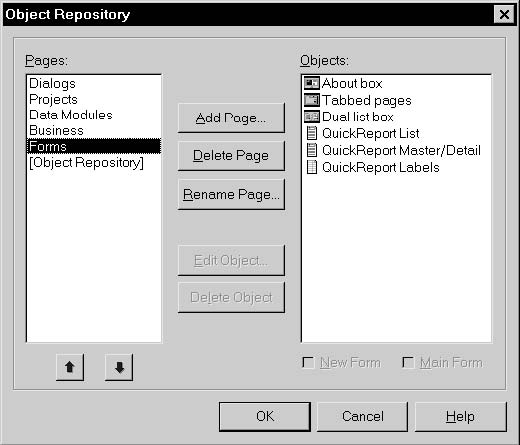Move selected page down with arrow button
The width and height of the screenshot is (520, 445).
[x=119, y=367]
